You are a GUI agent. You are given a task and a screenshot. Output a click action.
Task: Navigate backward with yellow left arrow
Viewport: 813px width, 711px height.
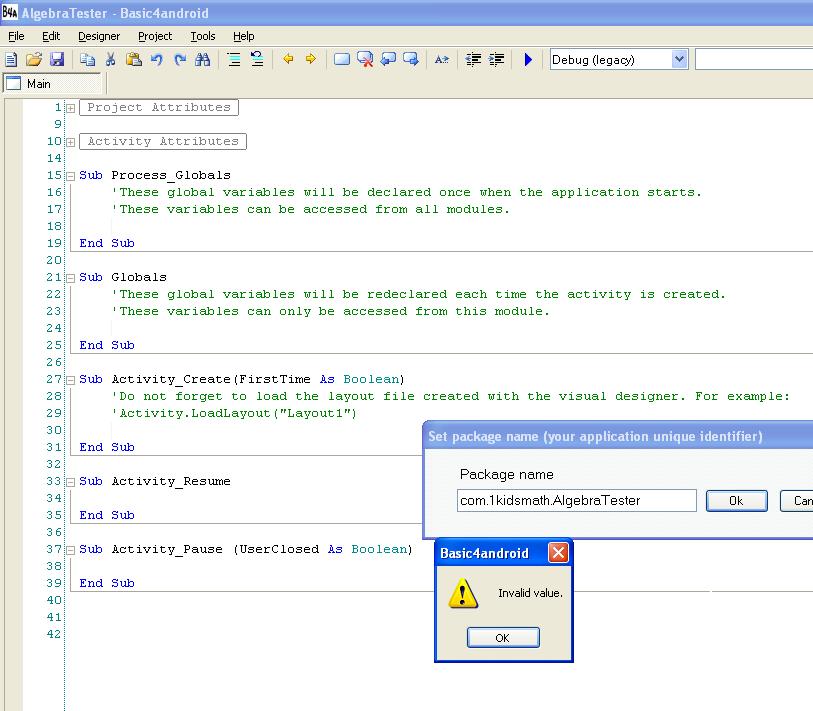[x=288, y=59]
